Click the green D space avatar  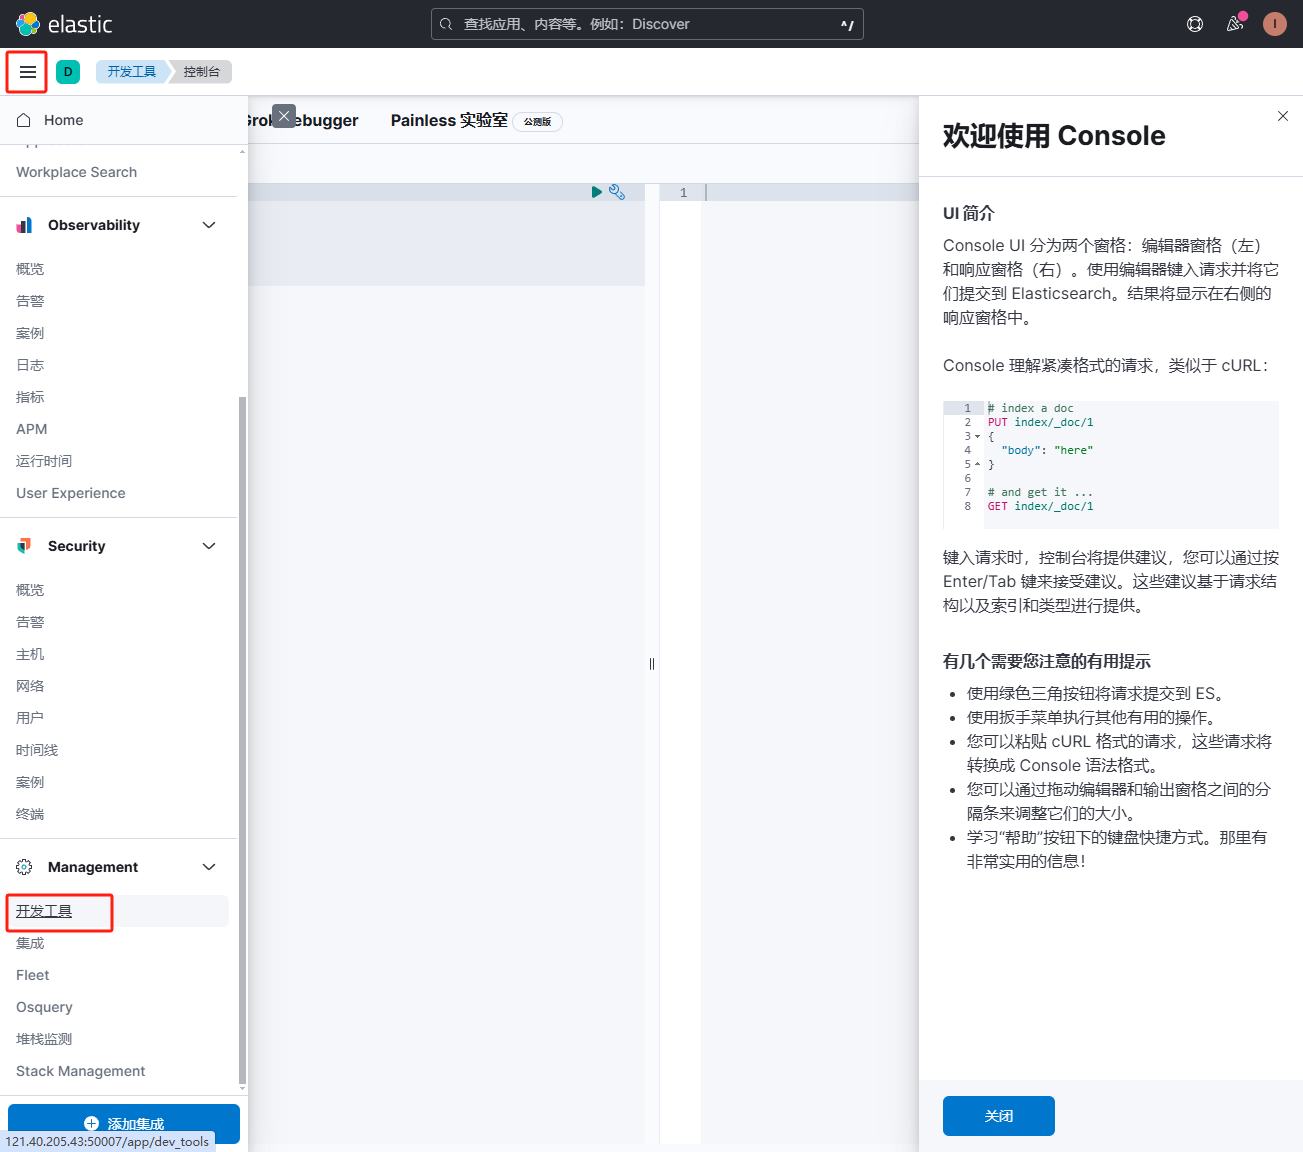68,72
